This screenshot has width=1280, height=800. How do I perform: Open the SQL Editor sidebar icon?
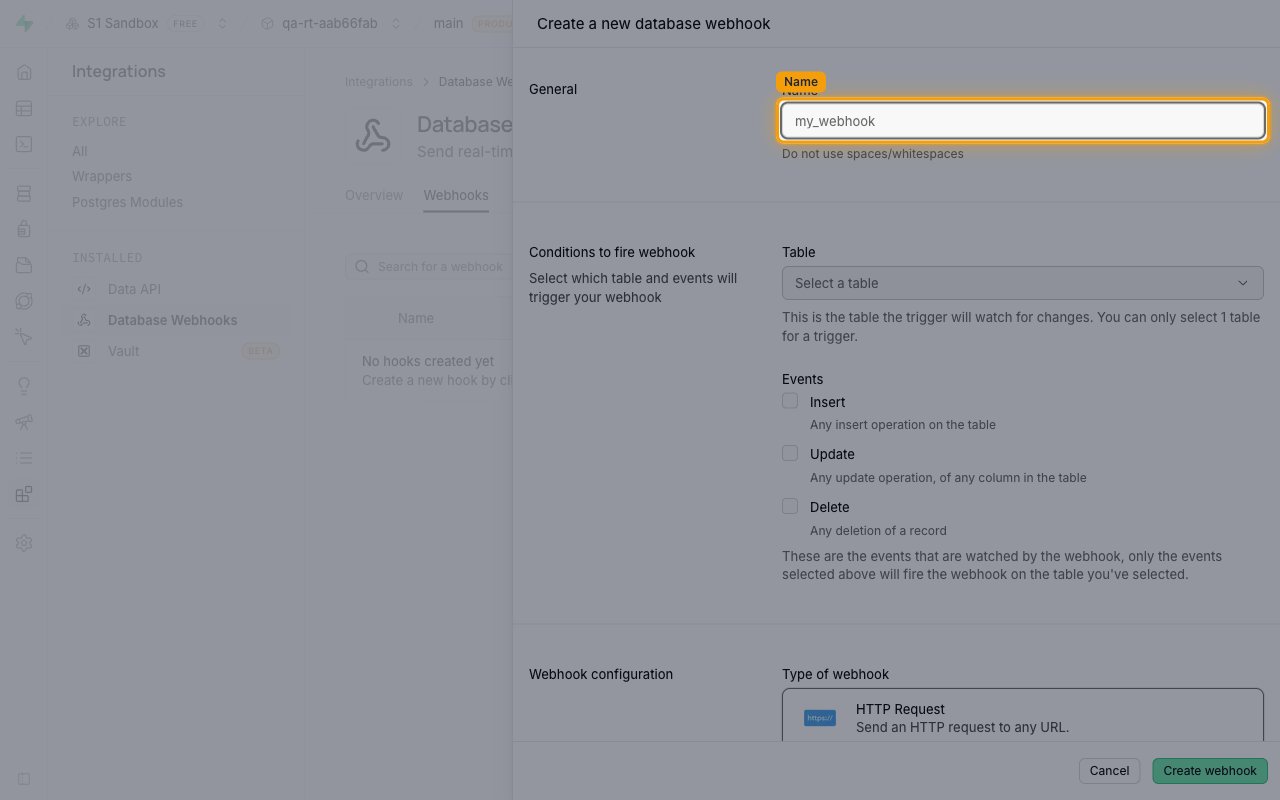click(24, 144)
